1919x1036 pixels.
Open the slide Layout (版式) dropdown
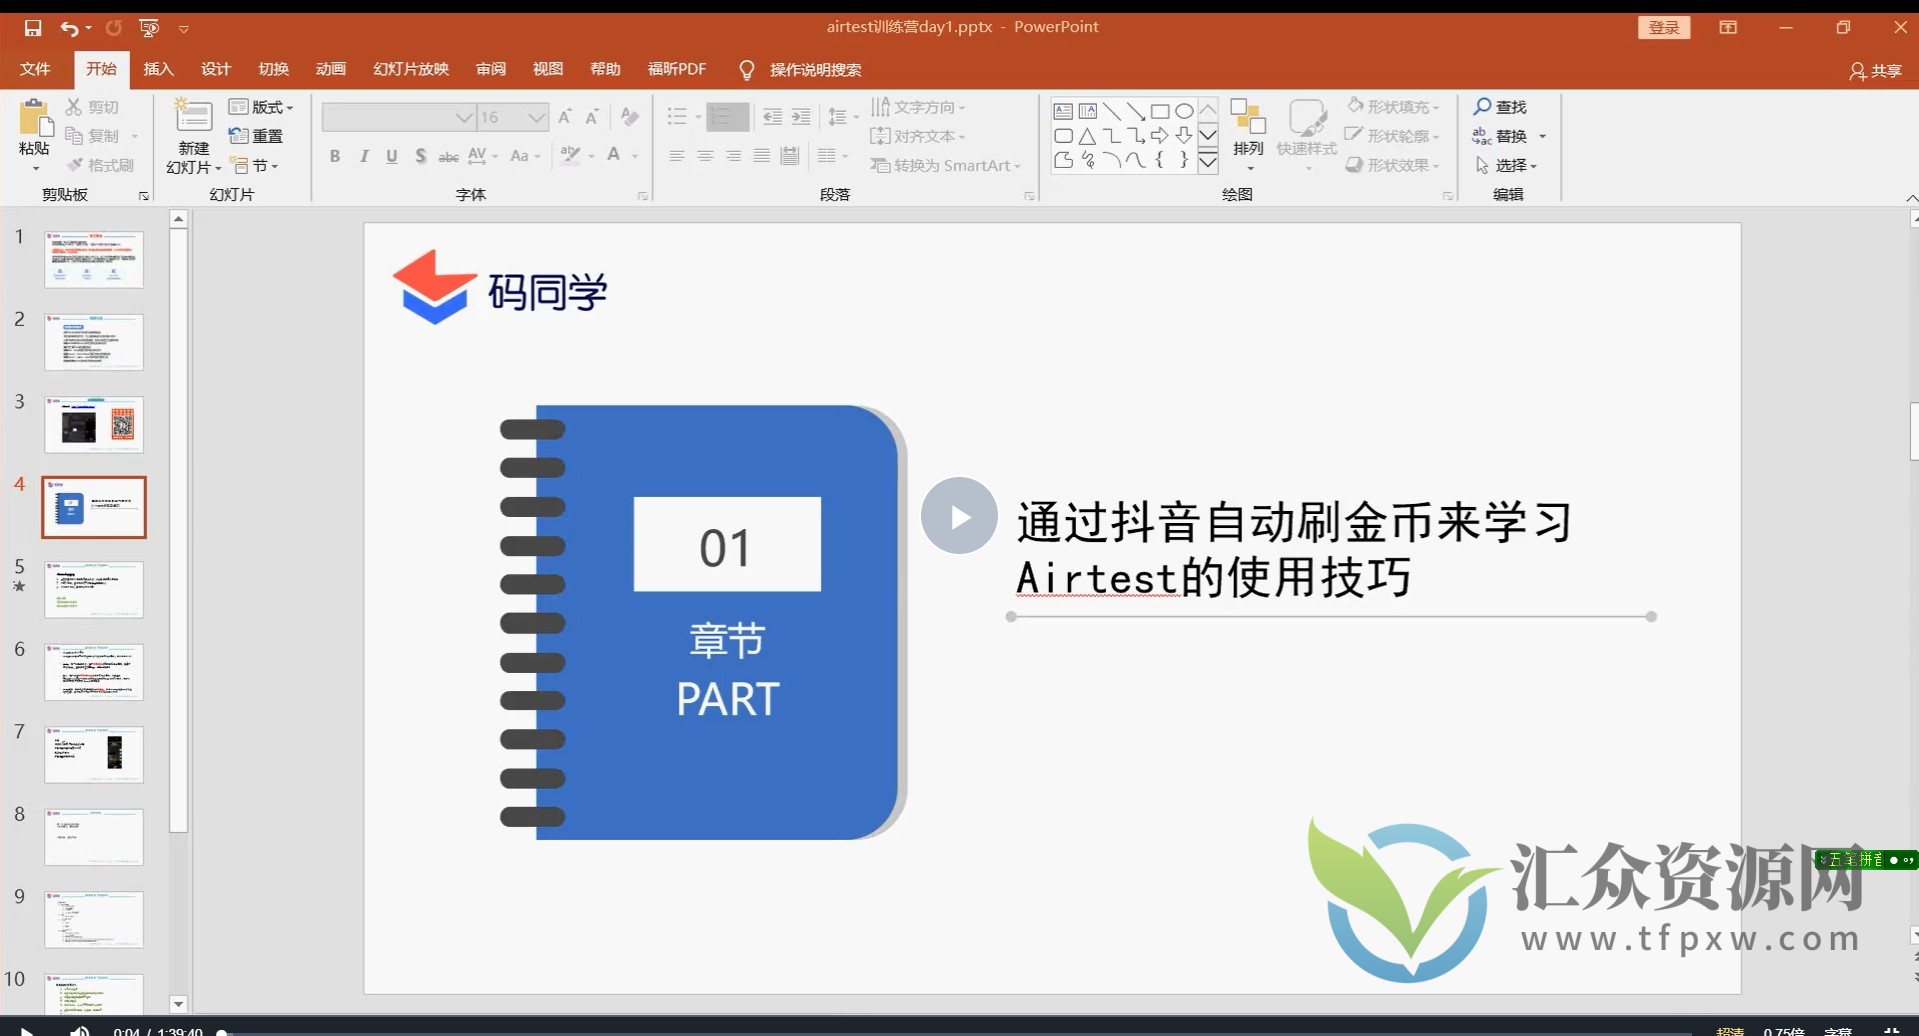click(x=261, y=106)
